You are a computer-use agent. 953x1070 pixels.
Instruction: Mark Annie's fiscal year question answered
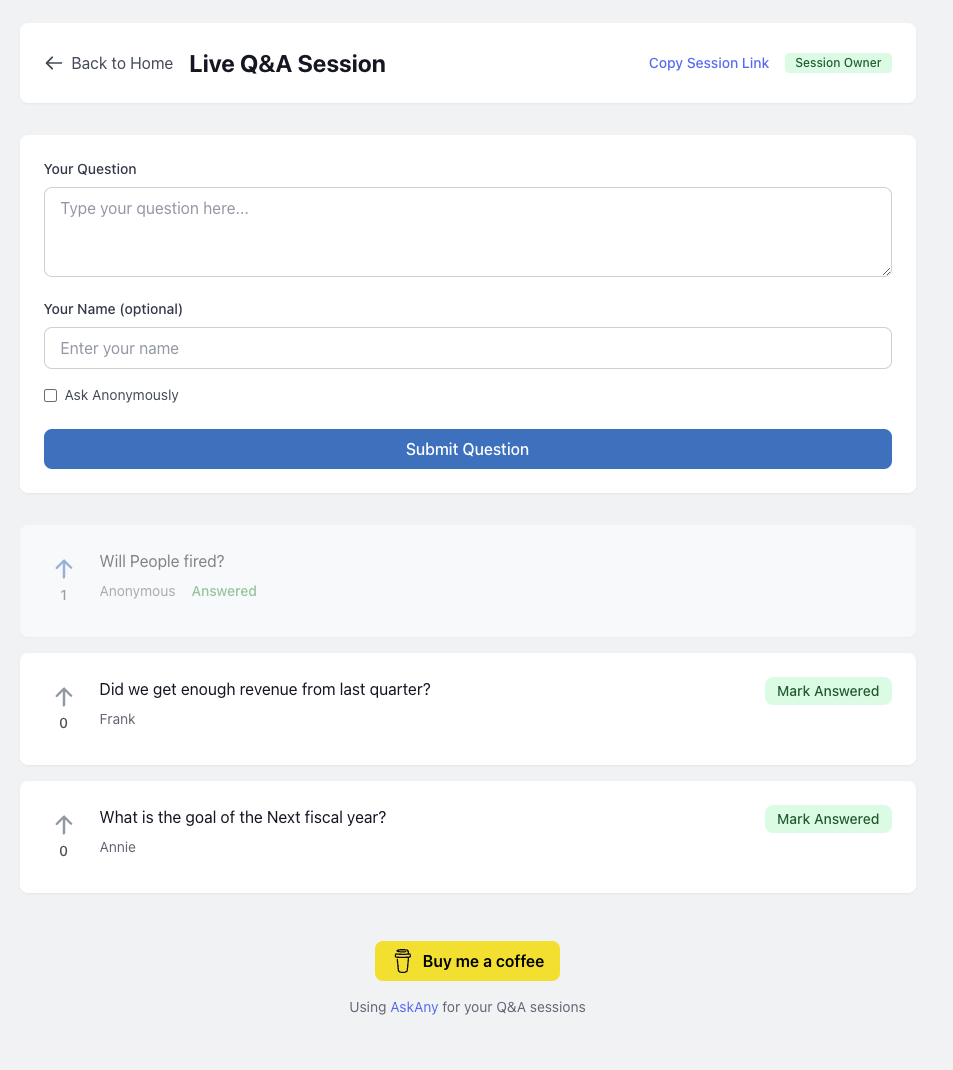pos(827,819)
